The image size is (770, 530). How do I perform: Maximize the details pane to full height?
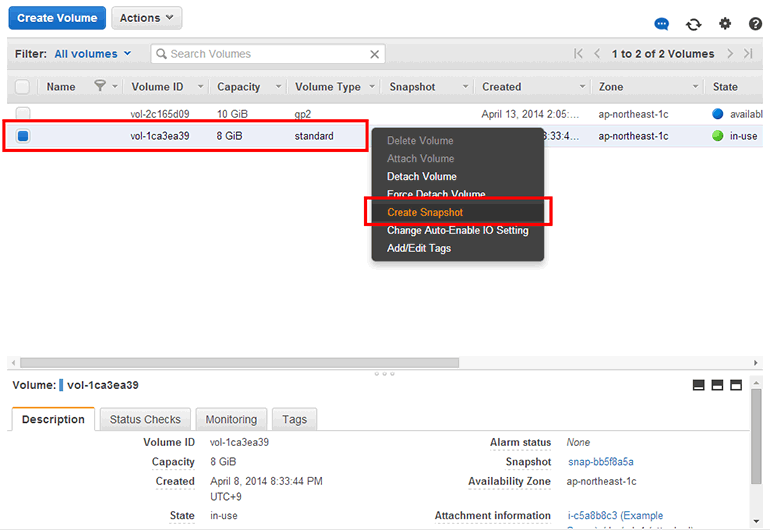(x=736, y=385)
